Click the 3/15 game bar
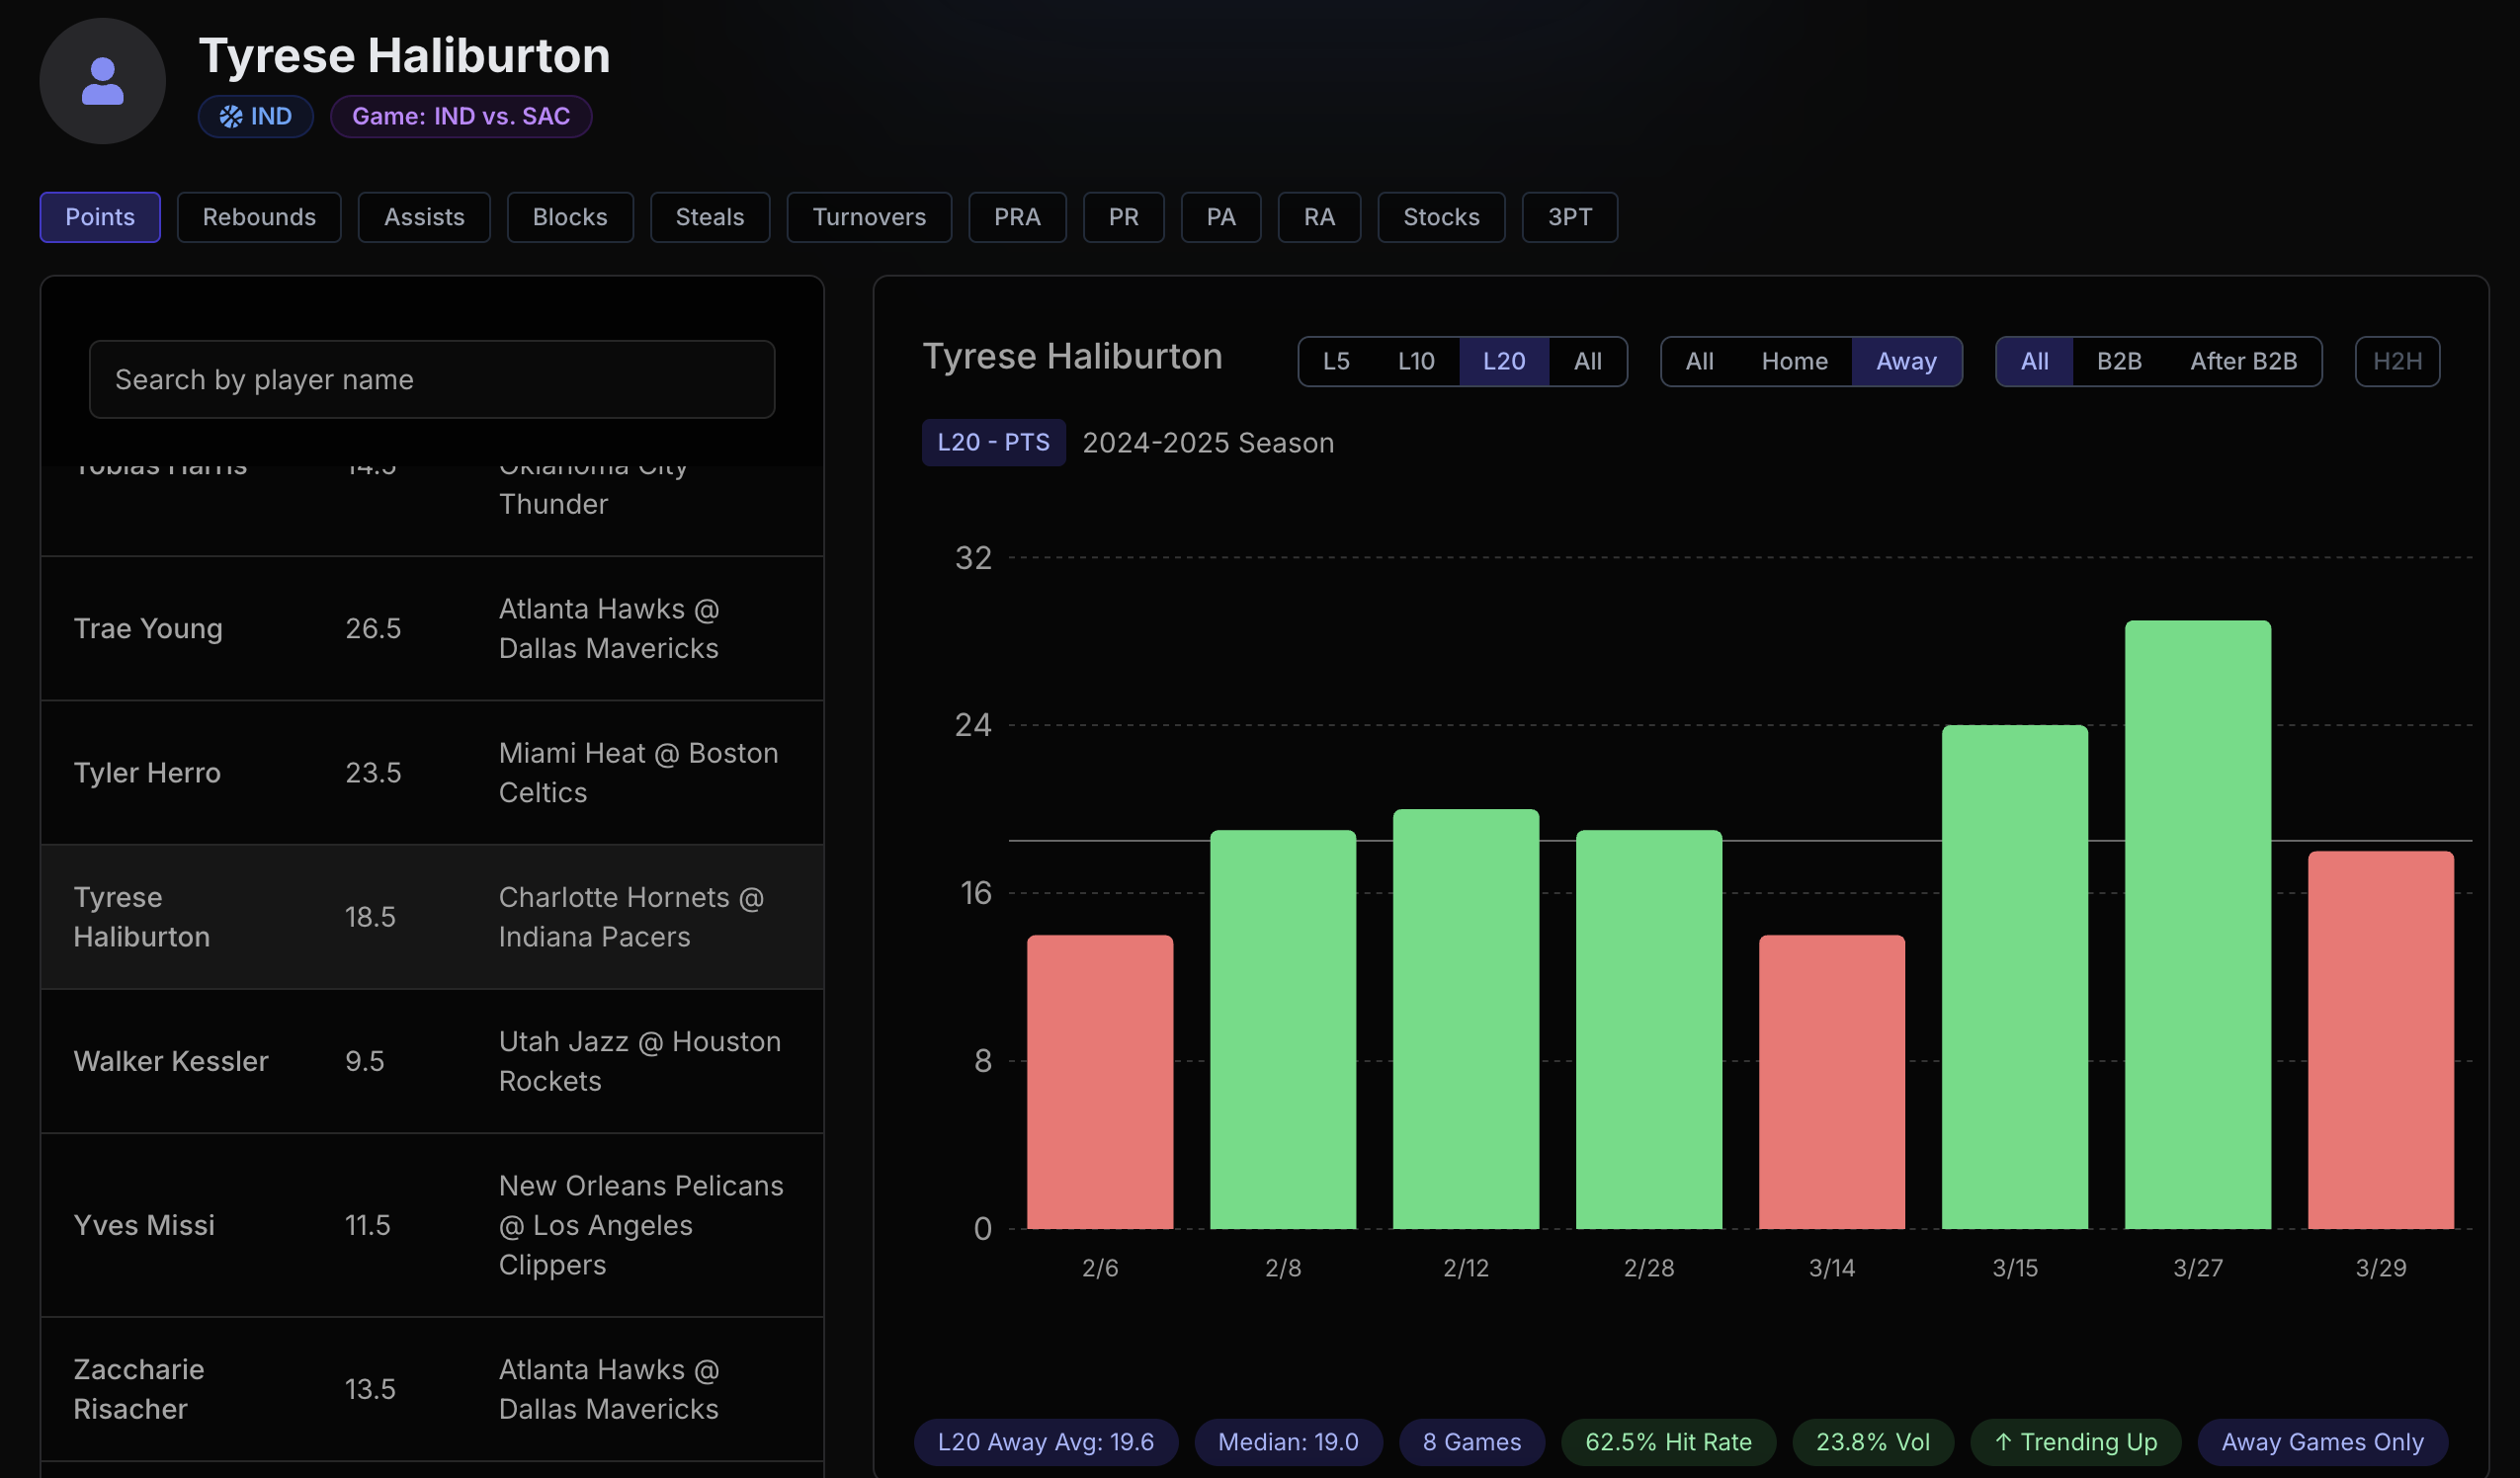2520x1478 pixels. pos(2015,977)
